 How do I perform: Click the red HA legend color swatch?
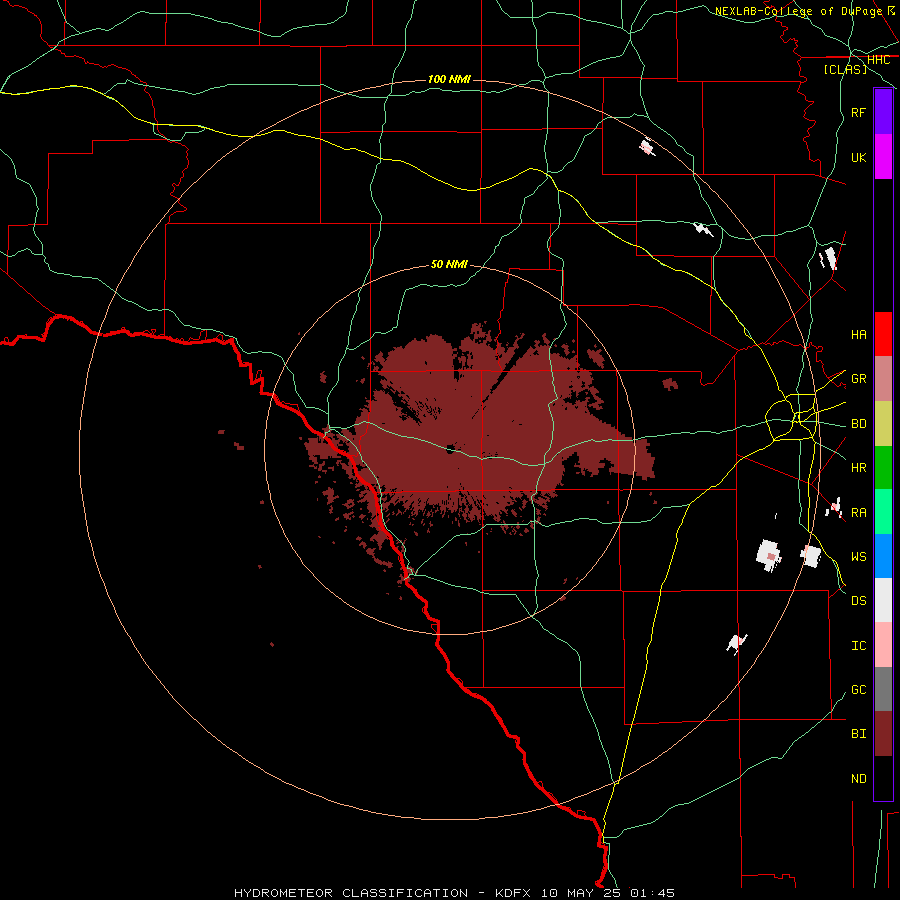(883, 334)
